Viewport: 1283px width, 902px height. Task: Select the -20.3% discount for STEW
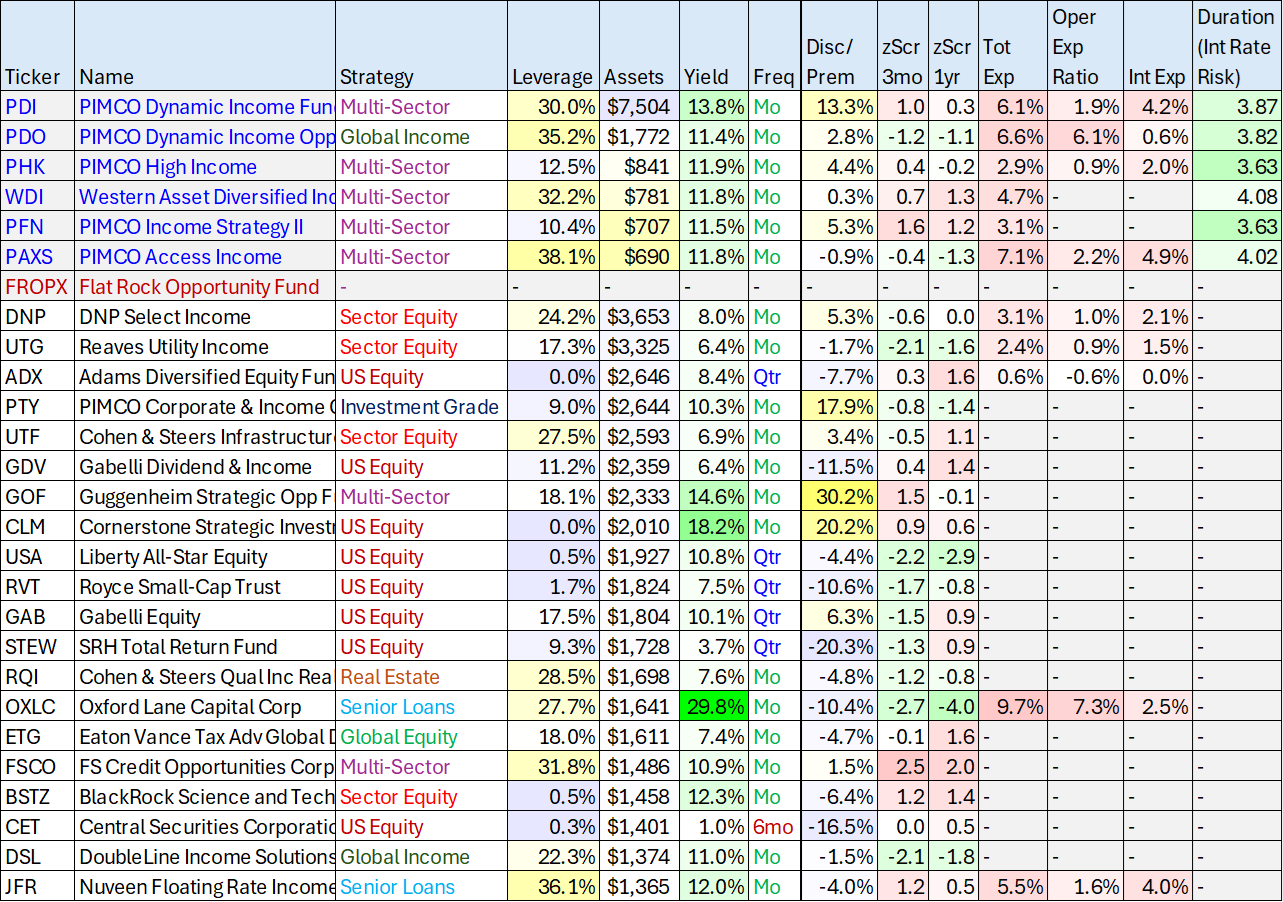pos(839,647)
